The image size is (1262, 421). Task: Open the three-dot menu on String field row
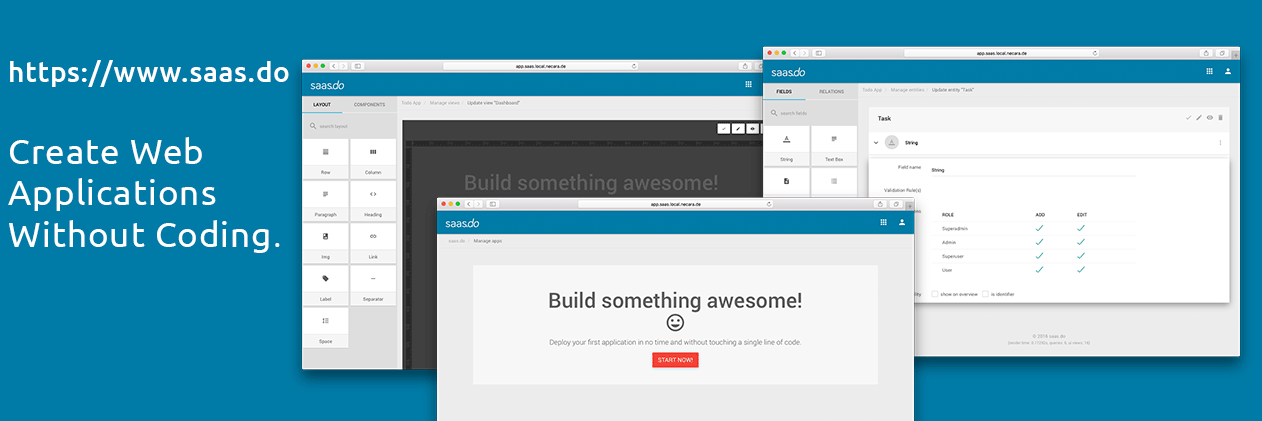[1220, 143]
